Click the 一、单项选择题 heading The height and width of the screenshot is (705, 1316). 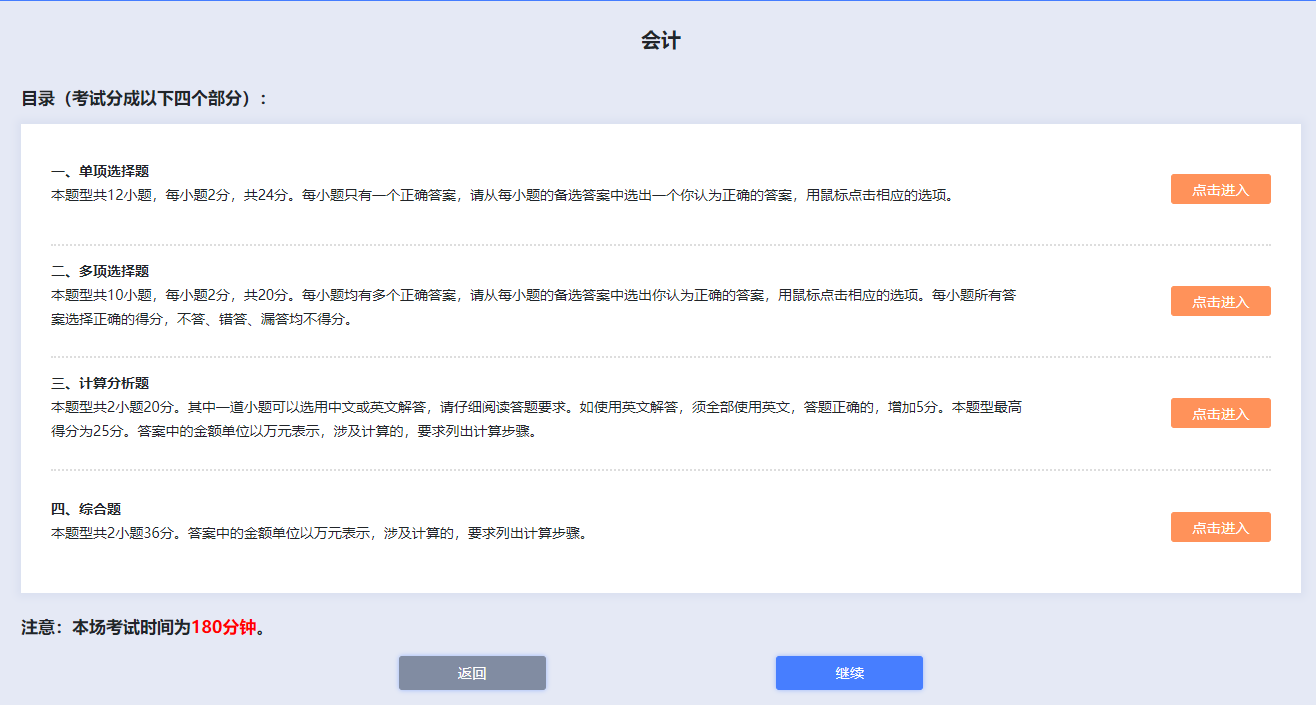(100, 171)
